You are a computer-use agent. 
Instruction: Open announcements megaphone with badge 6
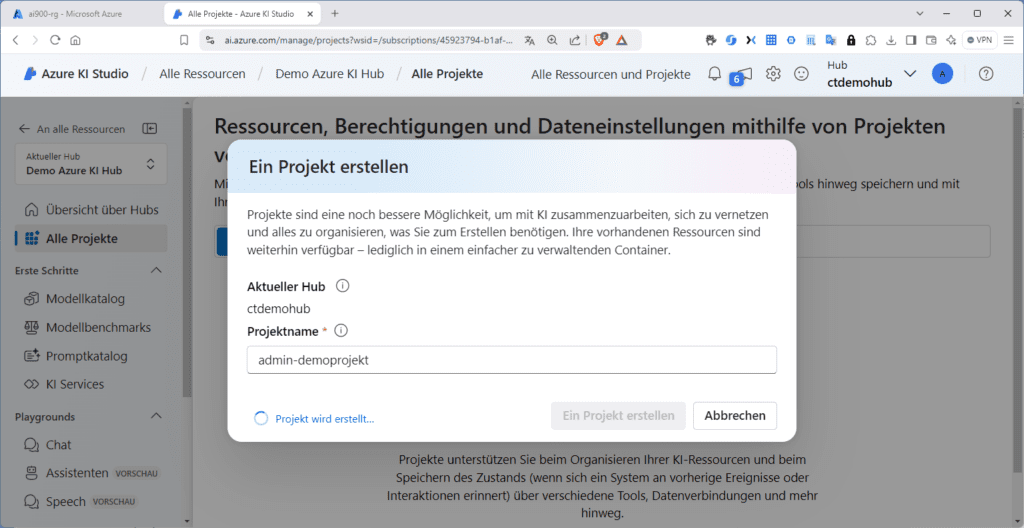pyautogui.click(x=743, y=74)
